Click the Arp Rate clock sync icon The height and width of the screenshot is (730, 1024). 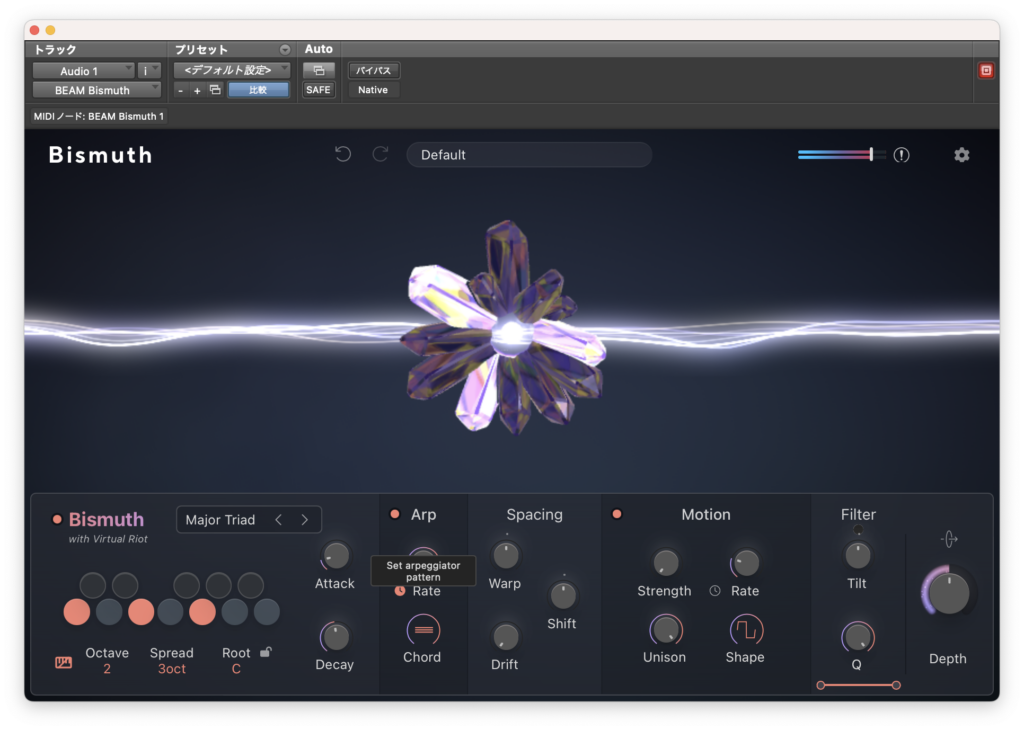pos(400,591)
